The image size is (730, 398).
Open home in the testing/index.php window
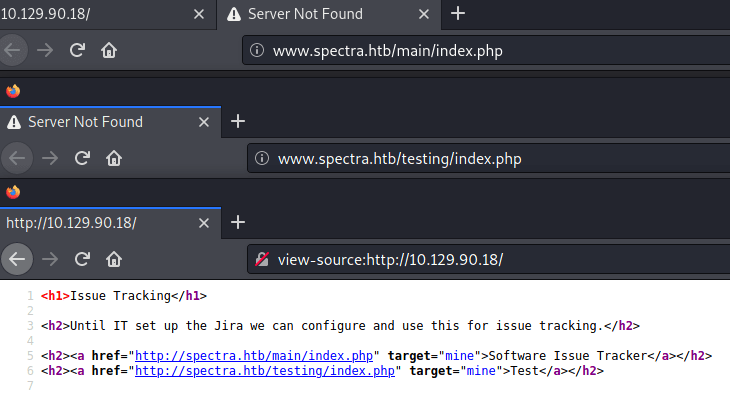coord(114,158)
